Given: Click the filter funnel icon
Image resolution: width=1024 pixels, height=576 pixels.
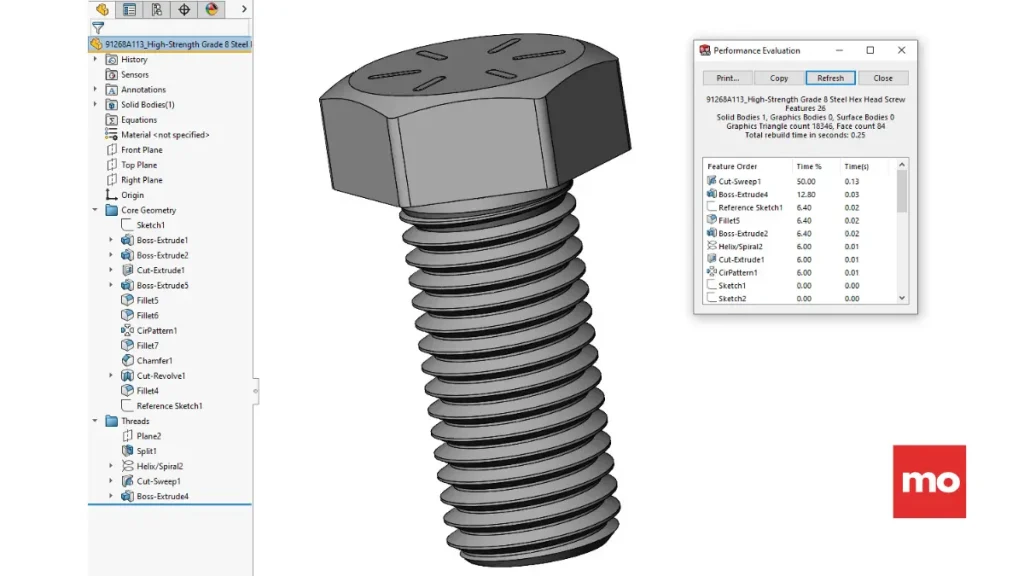Looking at the screenshot, I should (x=98, y=27).
